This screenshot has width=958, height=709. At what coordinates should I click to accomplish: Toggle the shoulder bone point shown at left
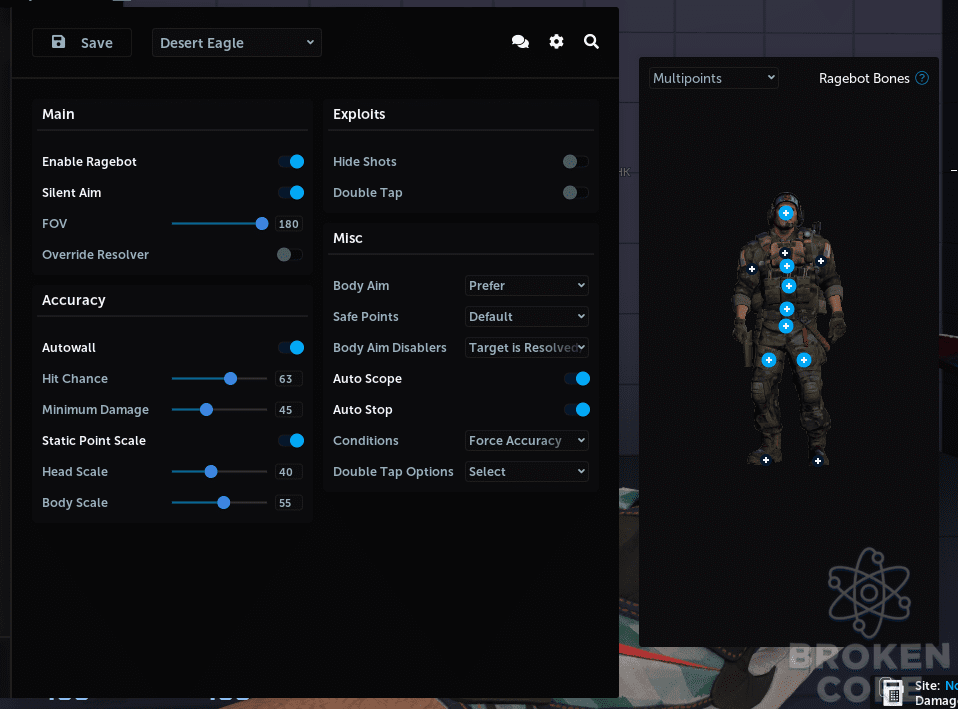click(x=752, y=269)
